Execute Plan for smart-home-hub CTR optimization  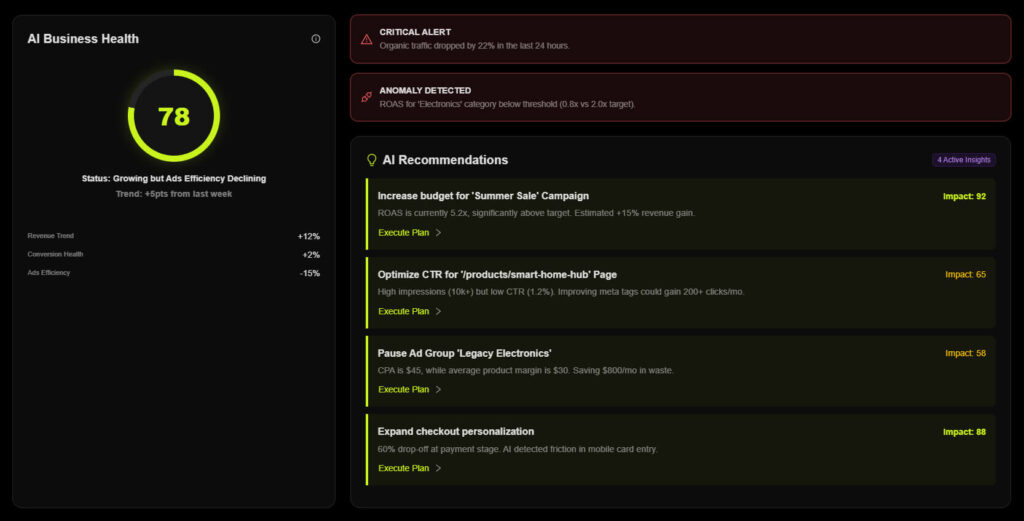tap(403, 311)
